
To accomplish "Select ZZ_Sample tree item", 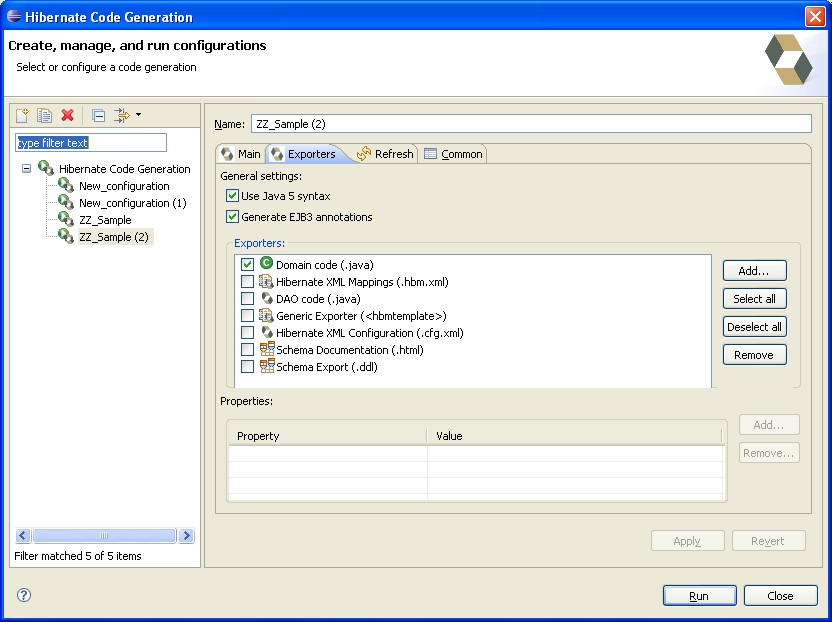I will pos(105,220).
